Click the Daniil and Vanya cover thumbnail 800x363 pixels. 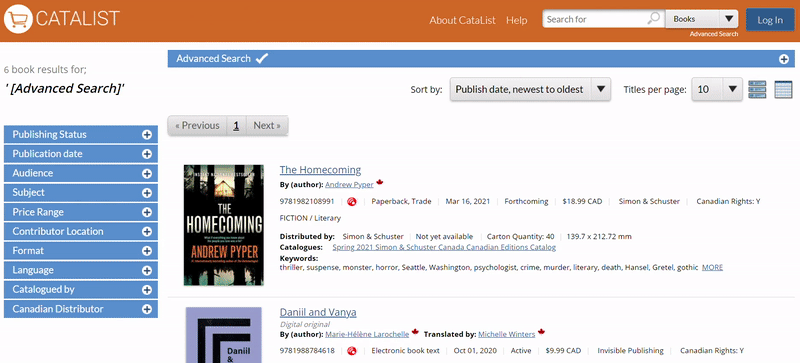pyautogui.click(x=223, y=335)
